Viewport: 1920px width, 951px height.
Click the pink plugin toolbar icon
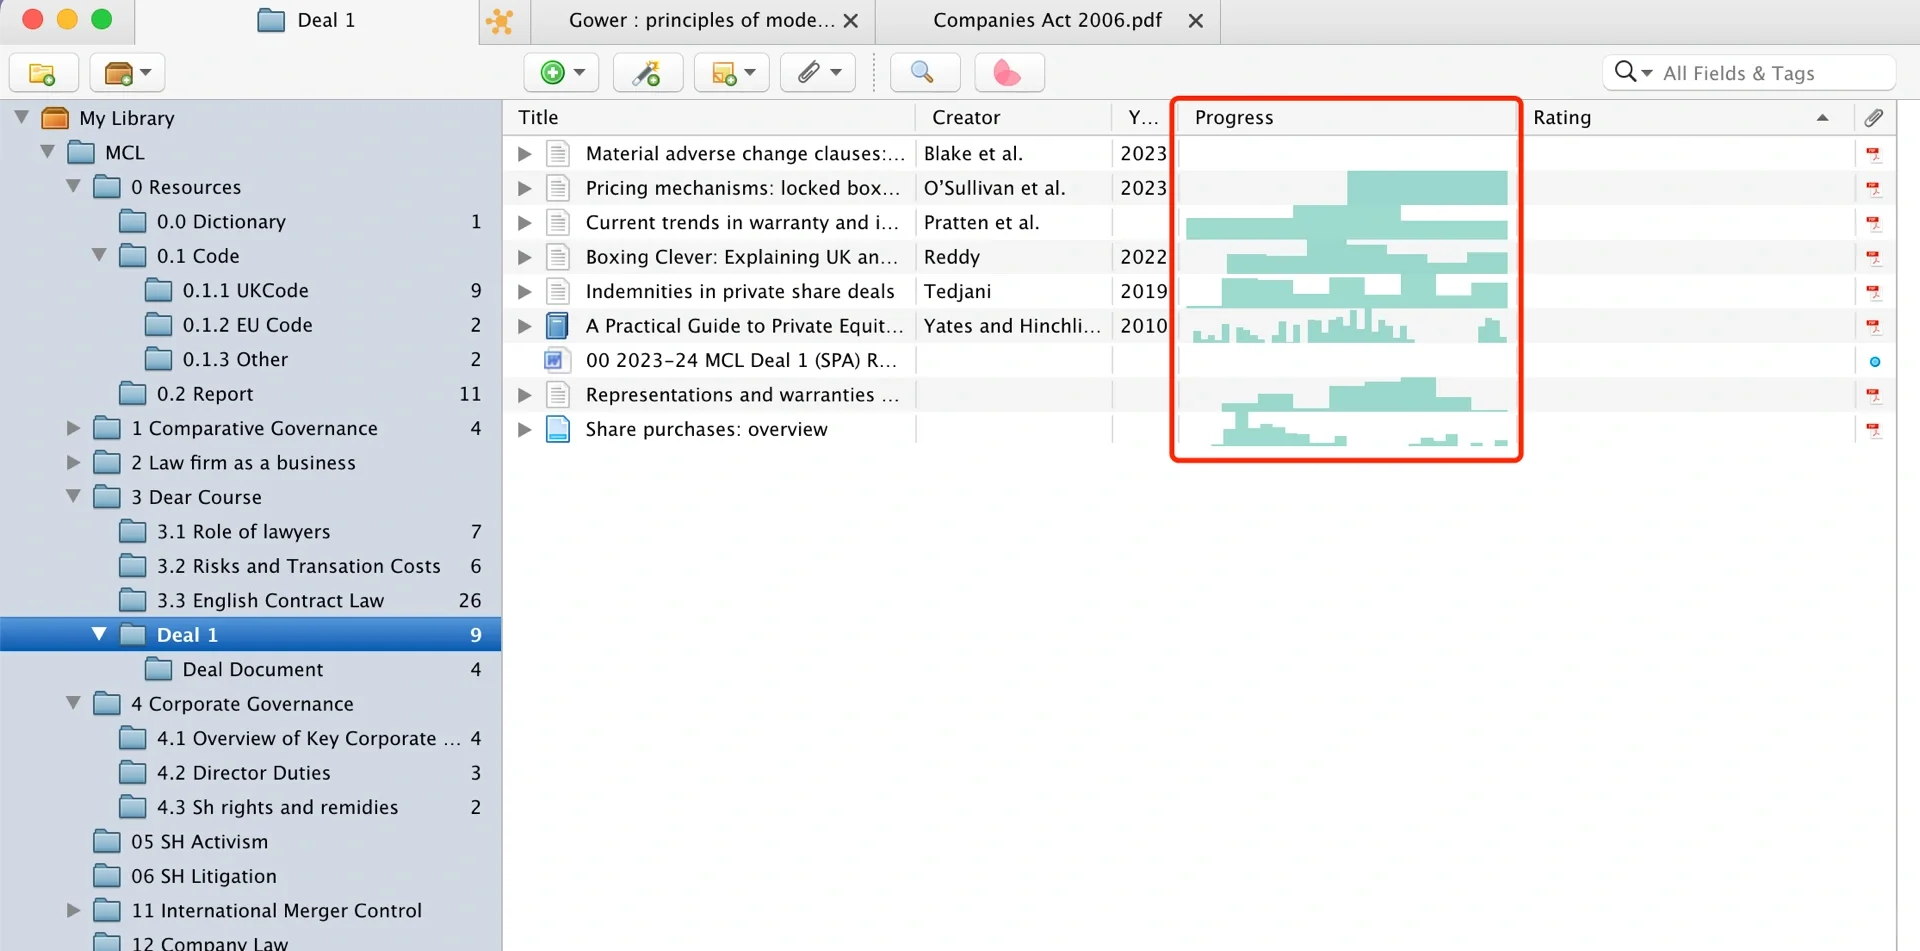(x=1008, y=73)
